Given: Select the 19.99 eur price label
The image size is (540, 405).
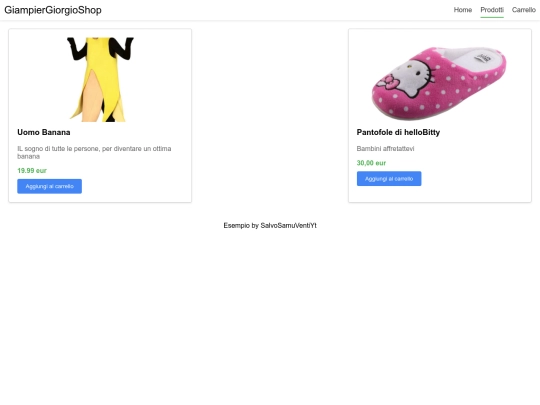Looking at the screenshot, I should pyautogui.click(x=32, y=170).
